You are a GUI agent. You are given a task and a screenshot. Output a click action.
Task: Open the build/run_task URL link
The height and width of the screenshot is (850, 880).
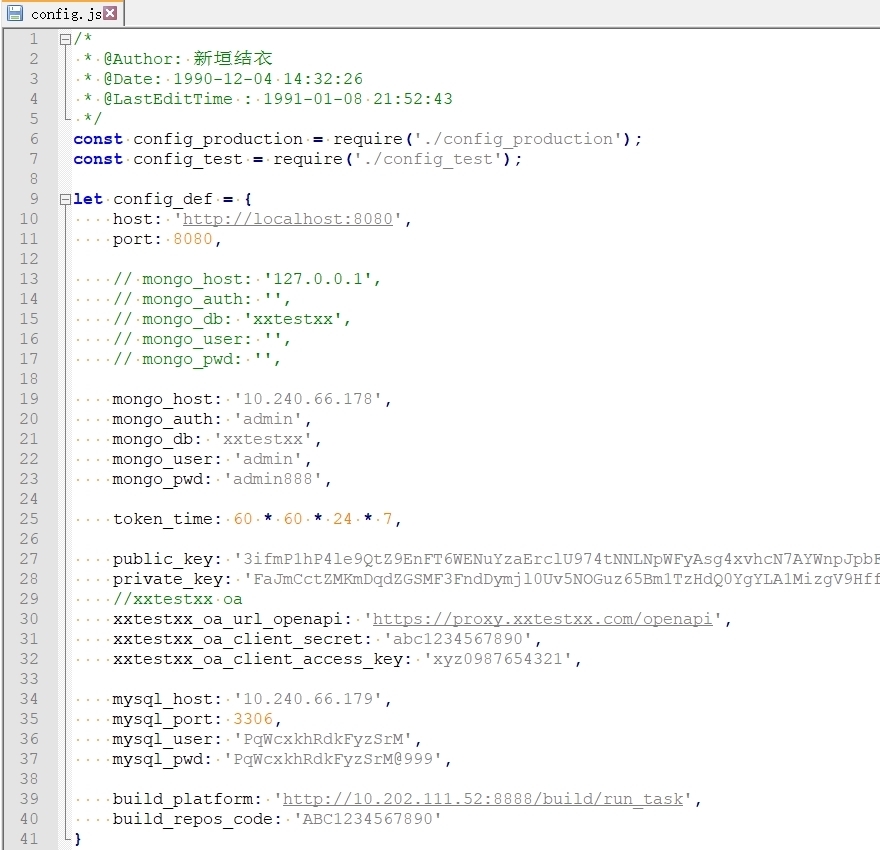coord(483,799)
